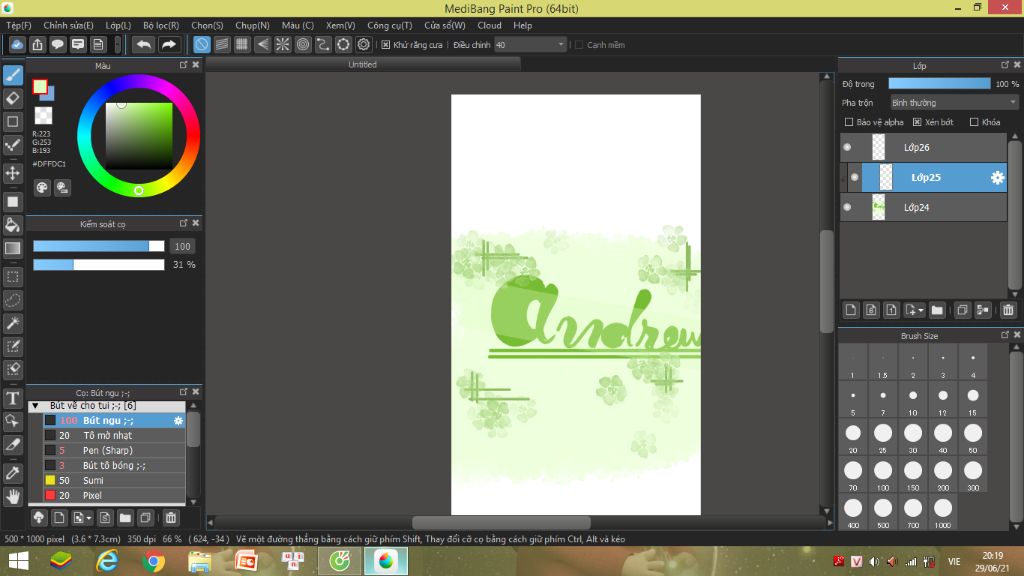
Task: Open the Bút ngu brush settings gear
Action: pos(178,421)
